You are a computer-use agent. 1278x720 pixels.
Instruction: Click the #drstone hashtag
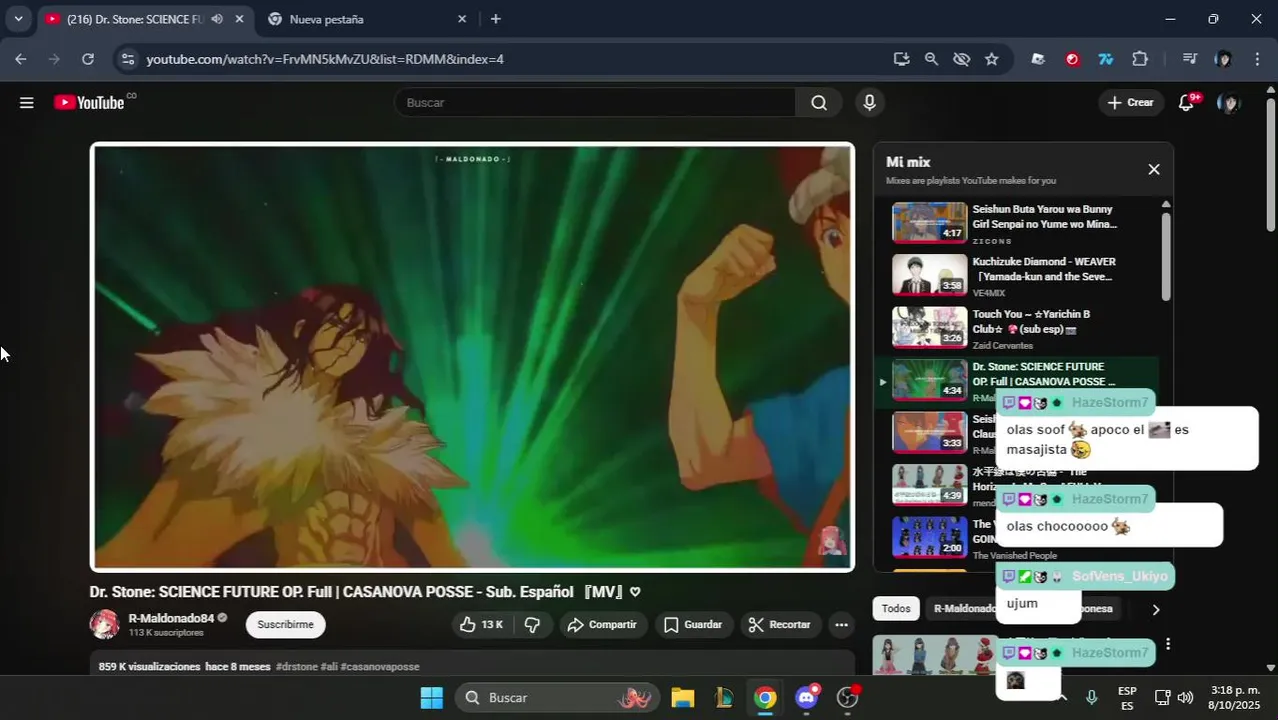[296, 667]
